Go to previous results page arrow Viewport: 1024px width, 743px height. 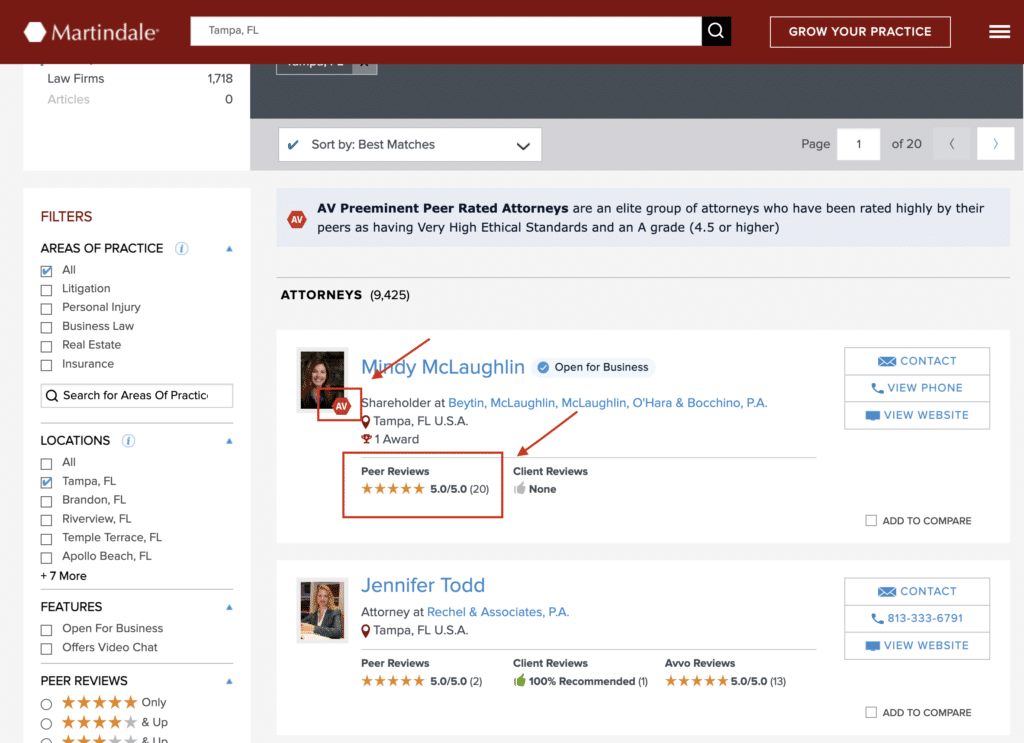click(951, 144)
